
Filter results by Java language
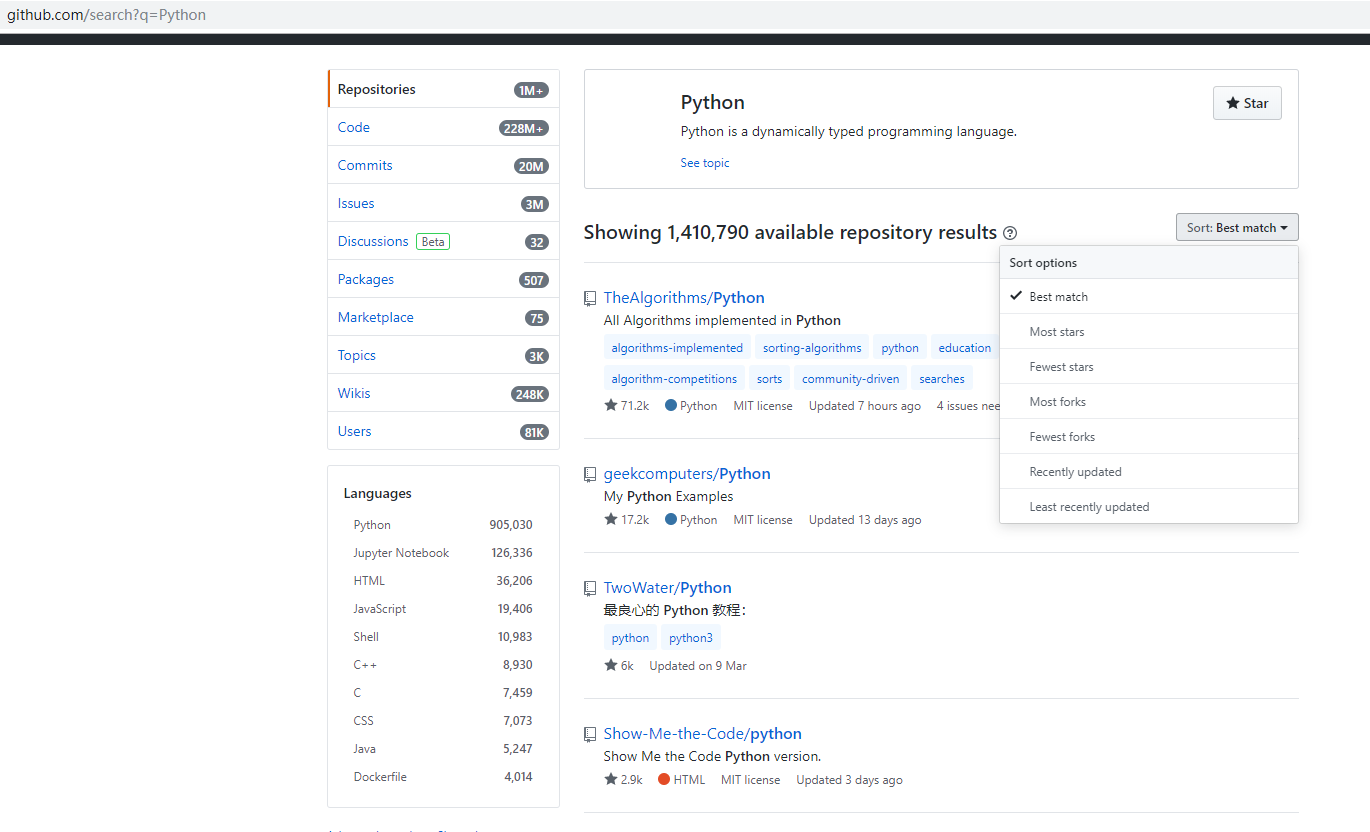point(443,749)
